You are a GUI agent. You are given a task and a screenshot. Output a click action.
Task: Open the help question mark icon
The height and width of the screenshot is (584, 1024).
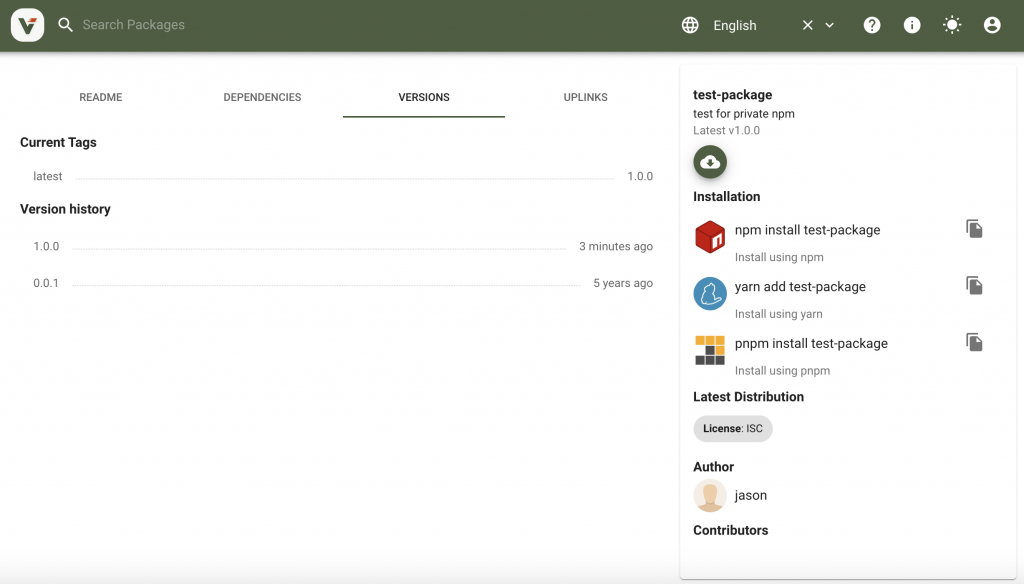click(x=872, y=25)
